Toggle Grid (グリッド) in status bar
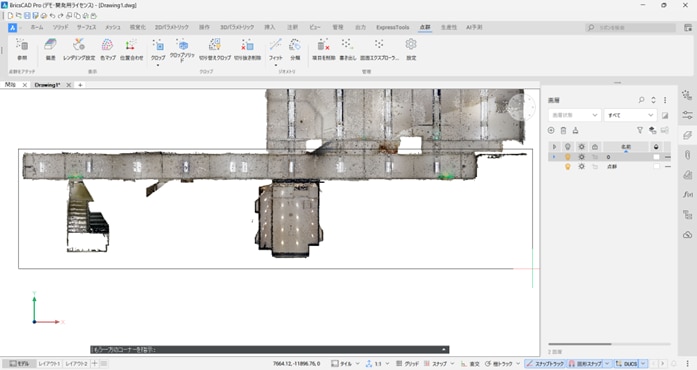The image size is (697, 370). coord(407,364)
